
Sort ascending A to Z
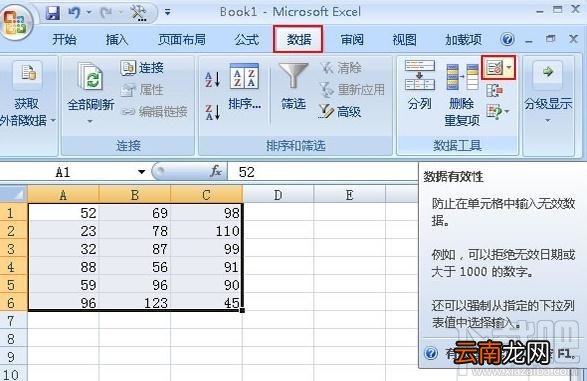pos(212,80)
